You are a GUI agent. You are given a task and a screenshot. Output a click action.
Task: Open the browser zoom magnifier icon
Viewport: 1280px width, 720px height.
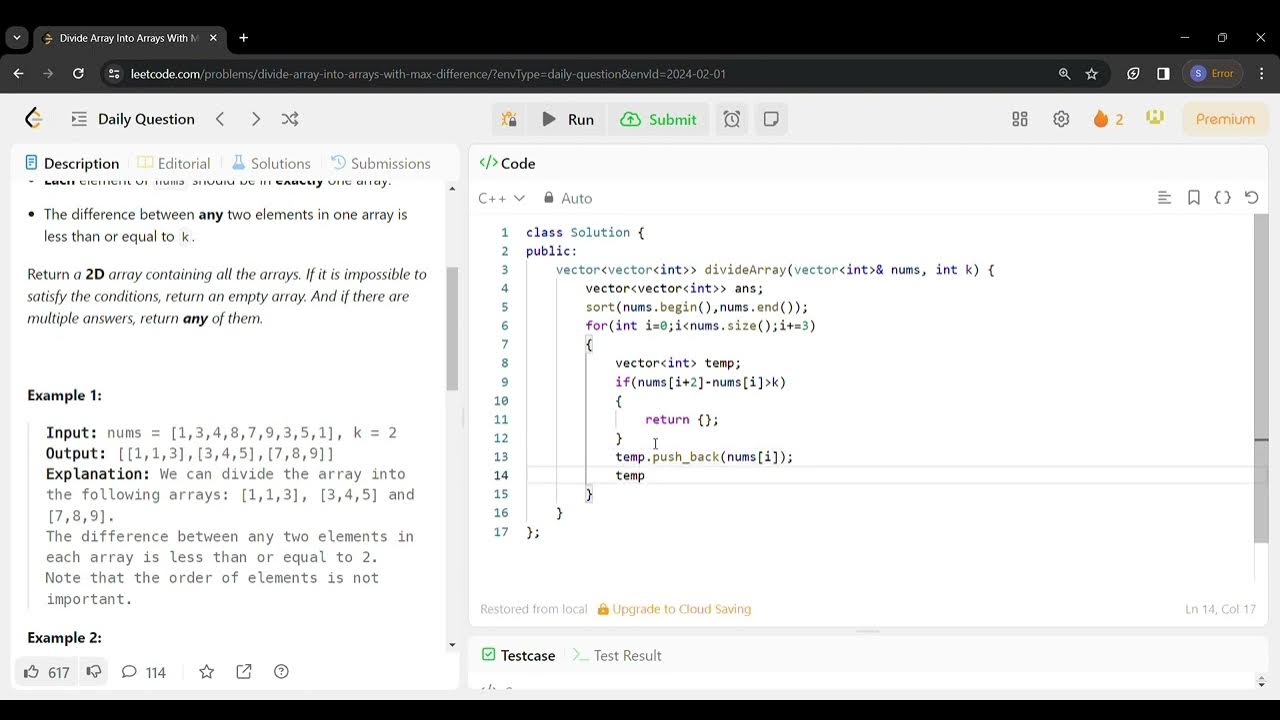pos(1064,73)
